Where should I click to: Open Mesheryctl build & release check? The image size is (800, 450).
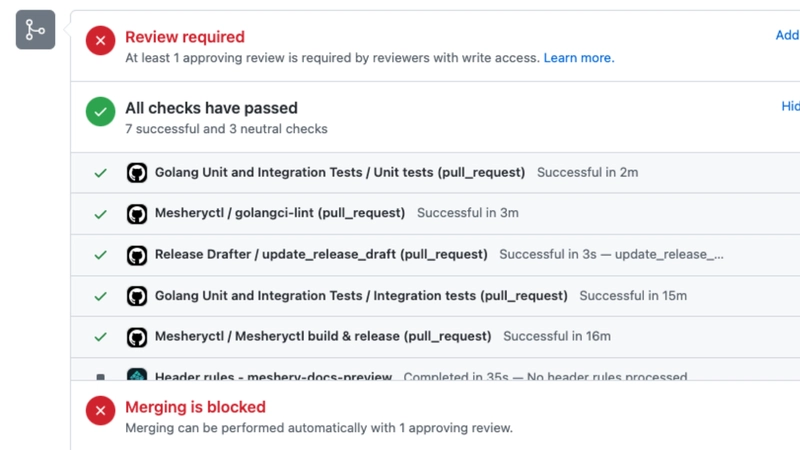(x=323, y=336)
